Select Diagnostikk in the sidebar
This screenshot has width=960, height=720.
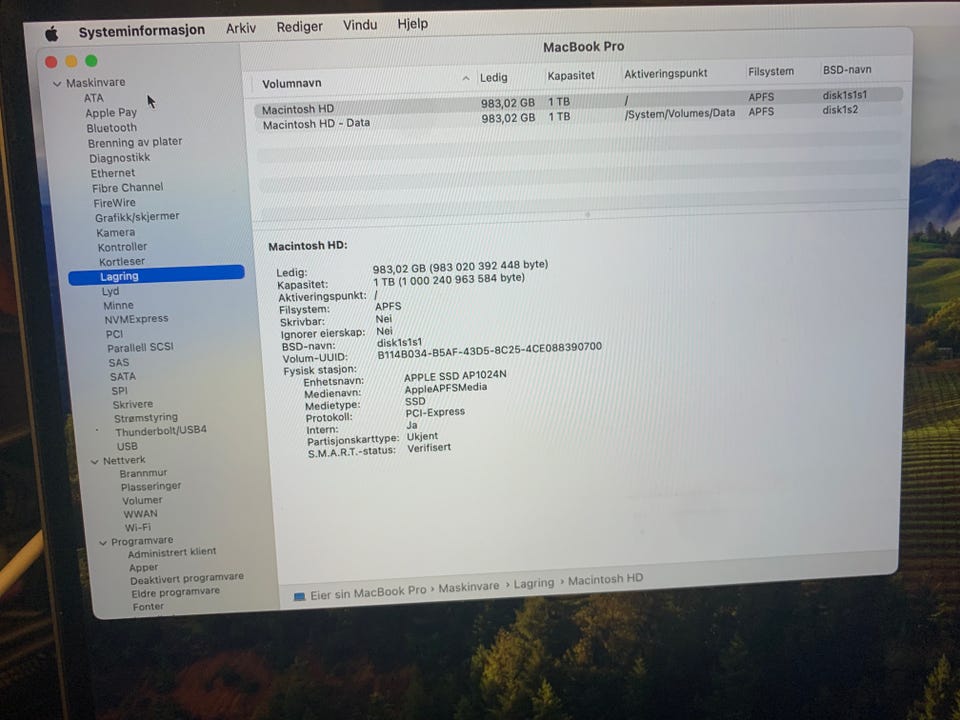coord(119,157)
